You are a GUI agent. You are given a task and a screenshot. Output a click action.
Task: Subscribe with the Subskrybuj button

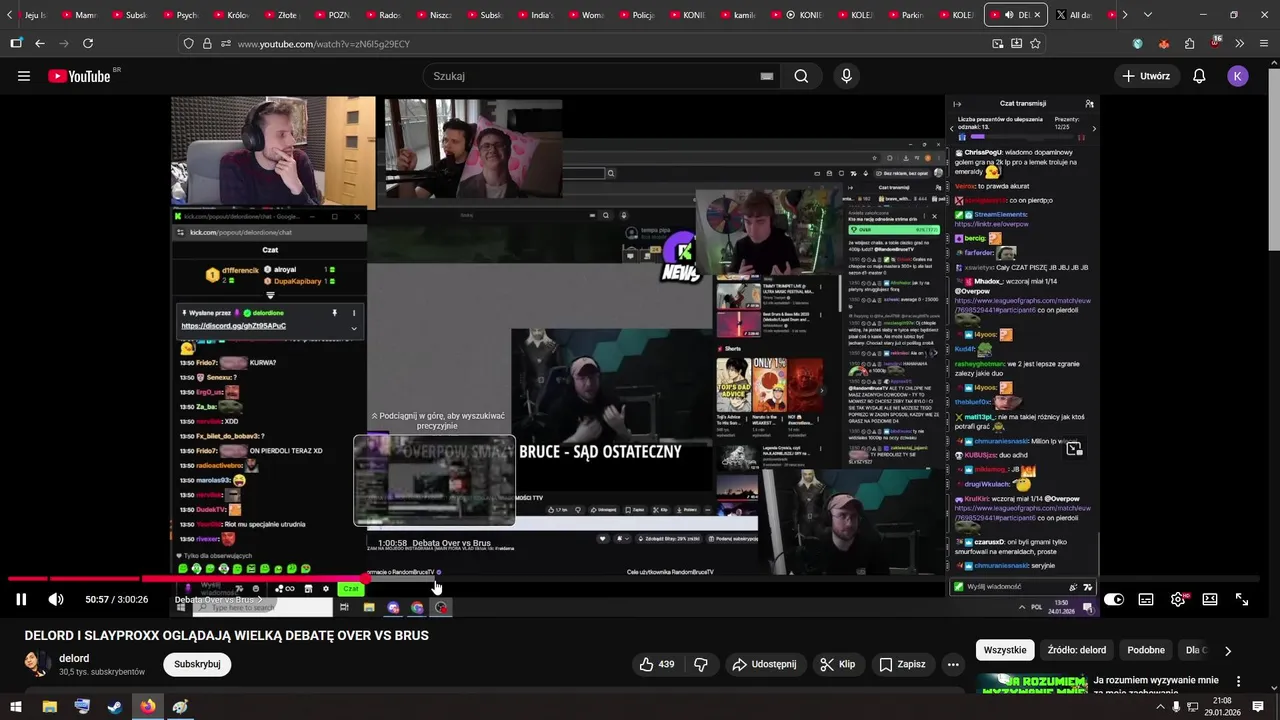(197, 664)
